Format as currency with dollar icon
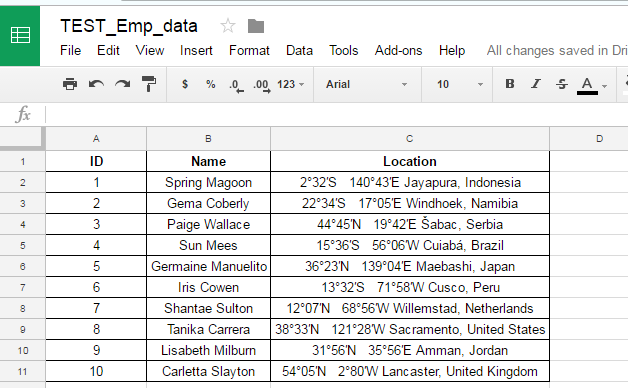Viewport: 628px width, 388px height. 185,84
